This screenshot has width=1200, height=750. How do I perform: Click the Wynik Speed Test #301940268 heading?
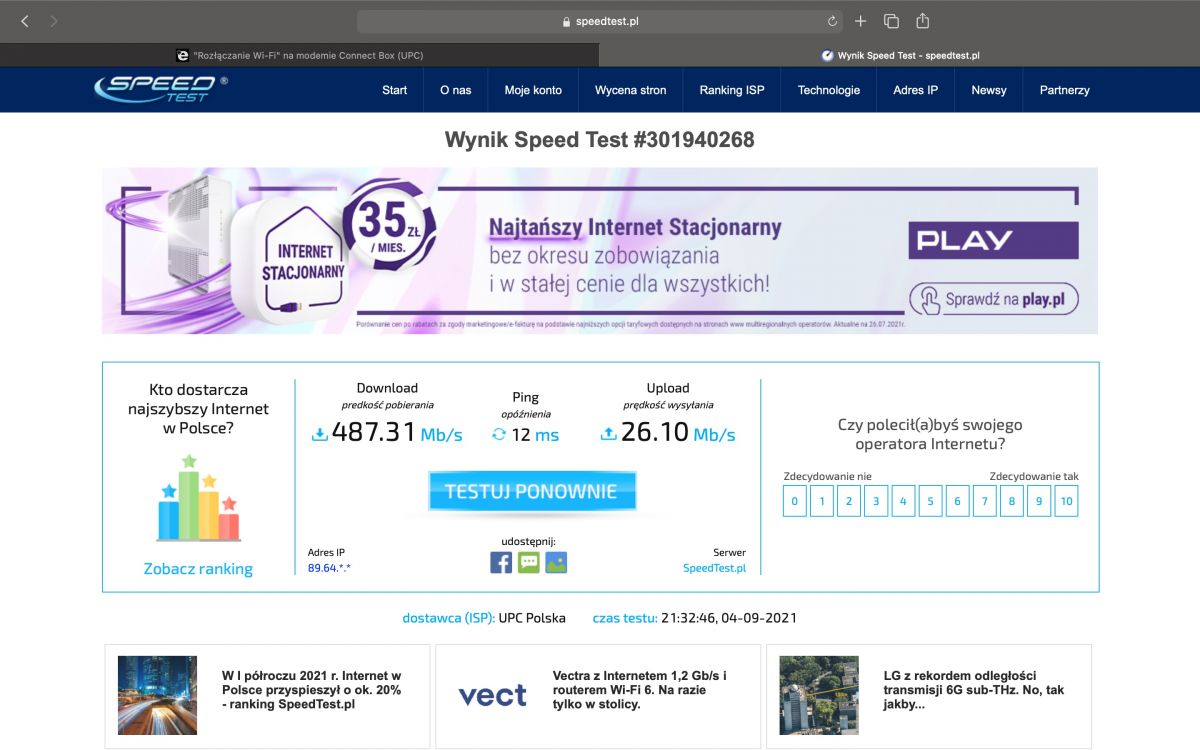click(x=600, y=140)
